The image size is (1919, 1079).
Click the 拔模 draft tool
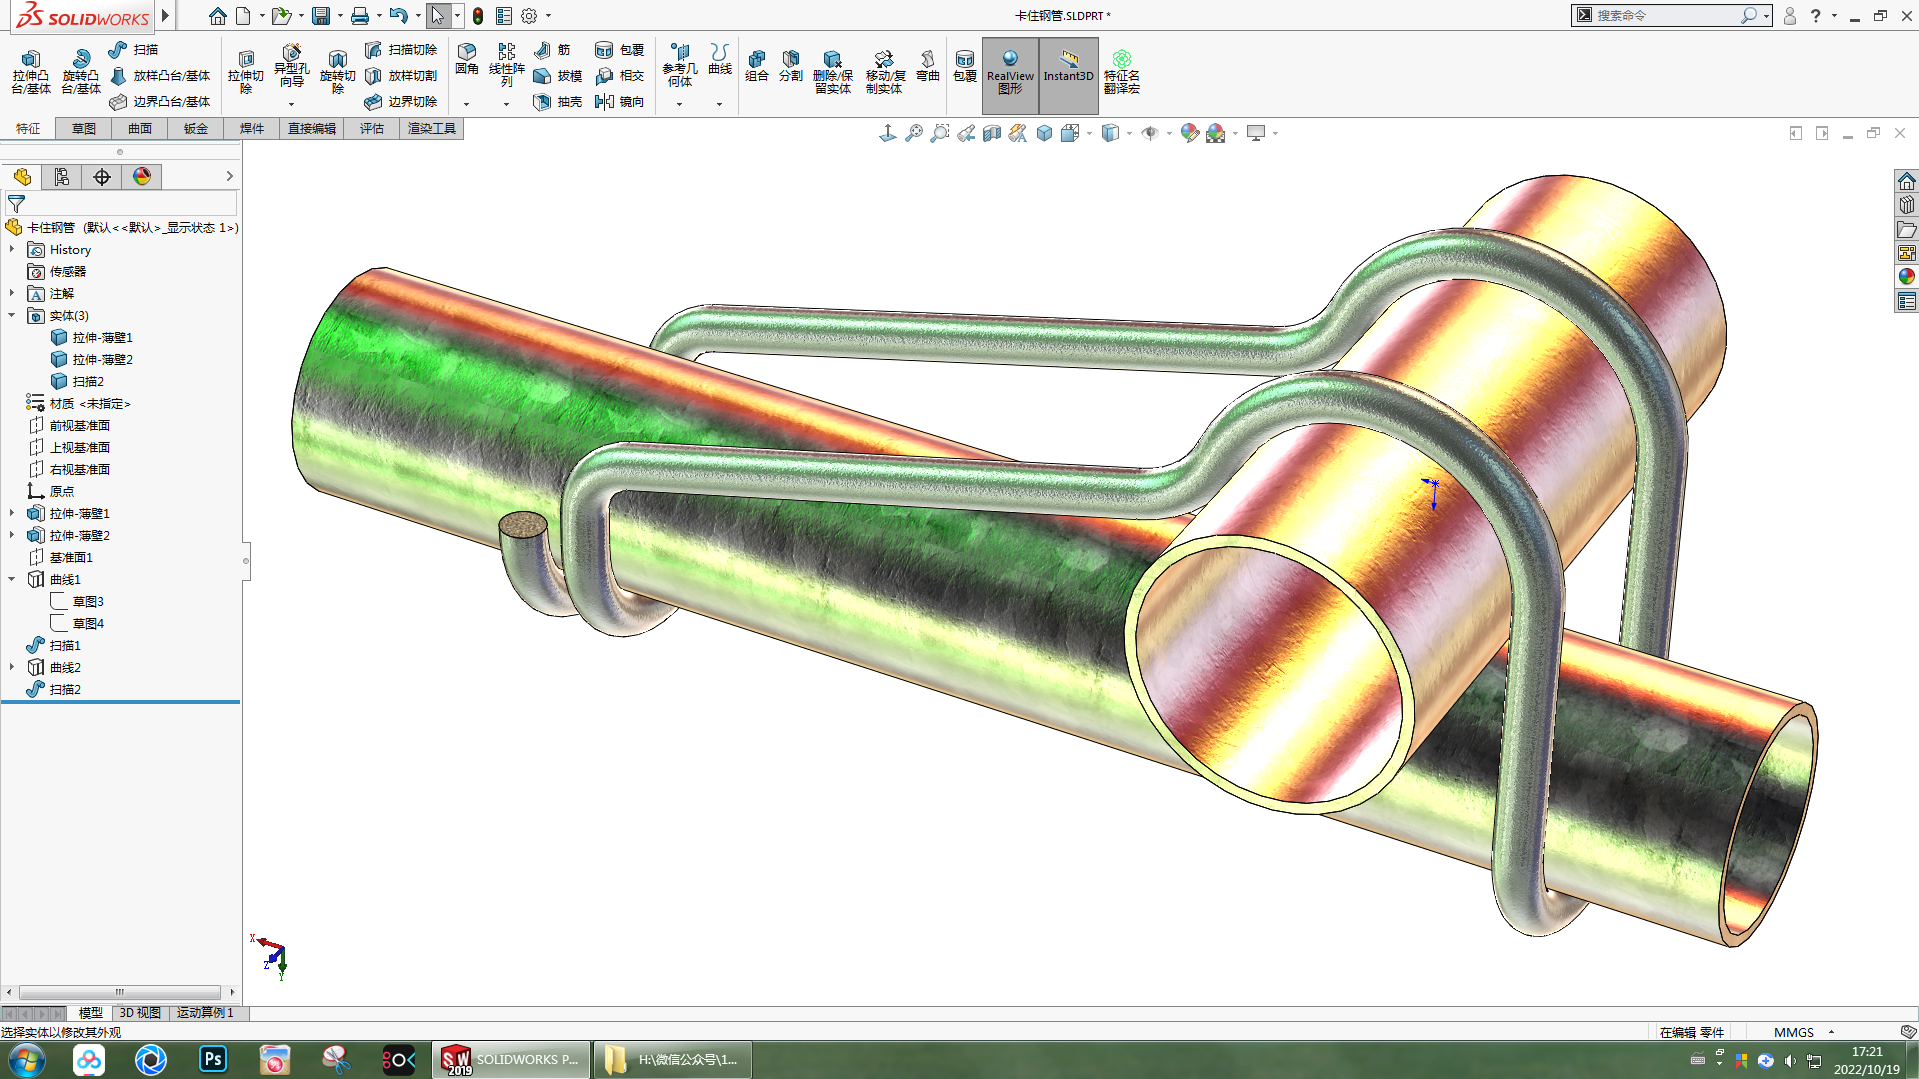coord(558,76)
